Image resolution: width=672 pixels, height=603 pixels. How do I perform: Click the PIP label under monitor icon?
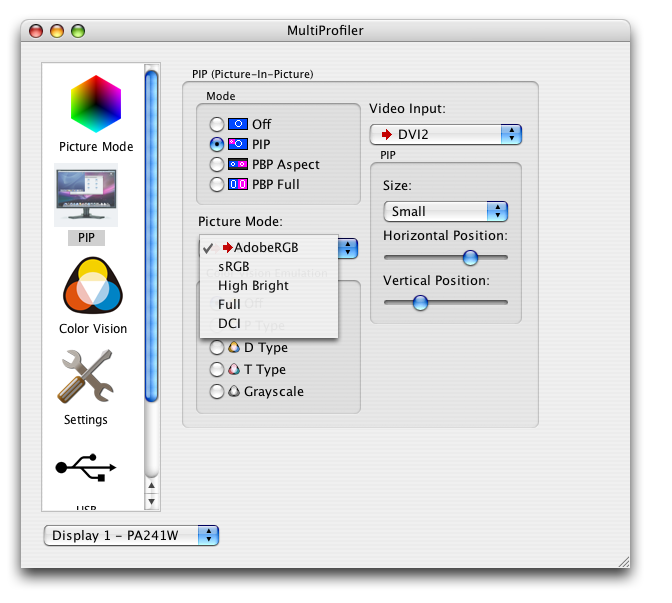[86, 238]
